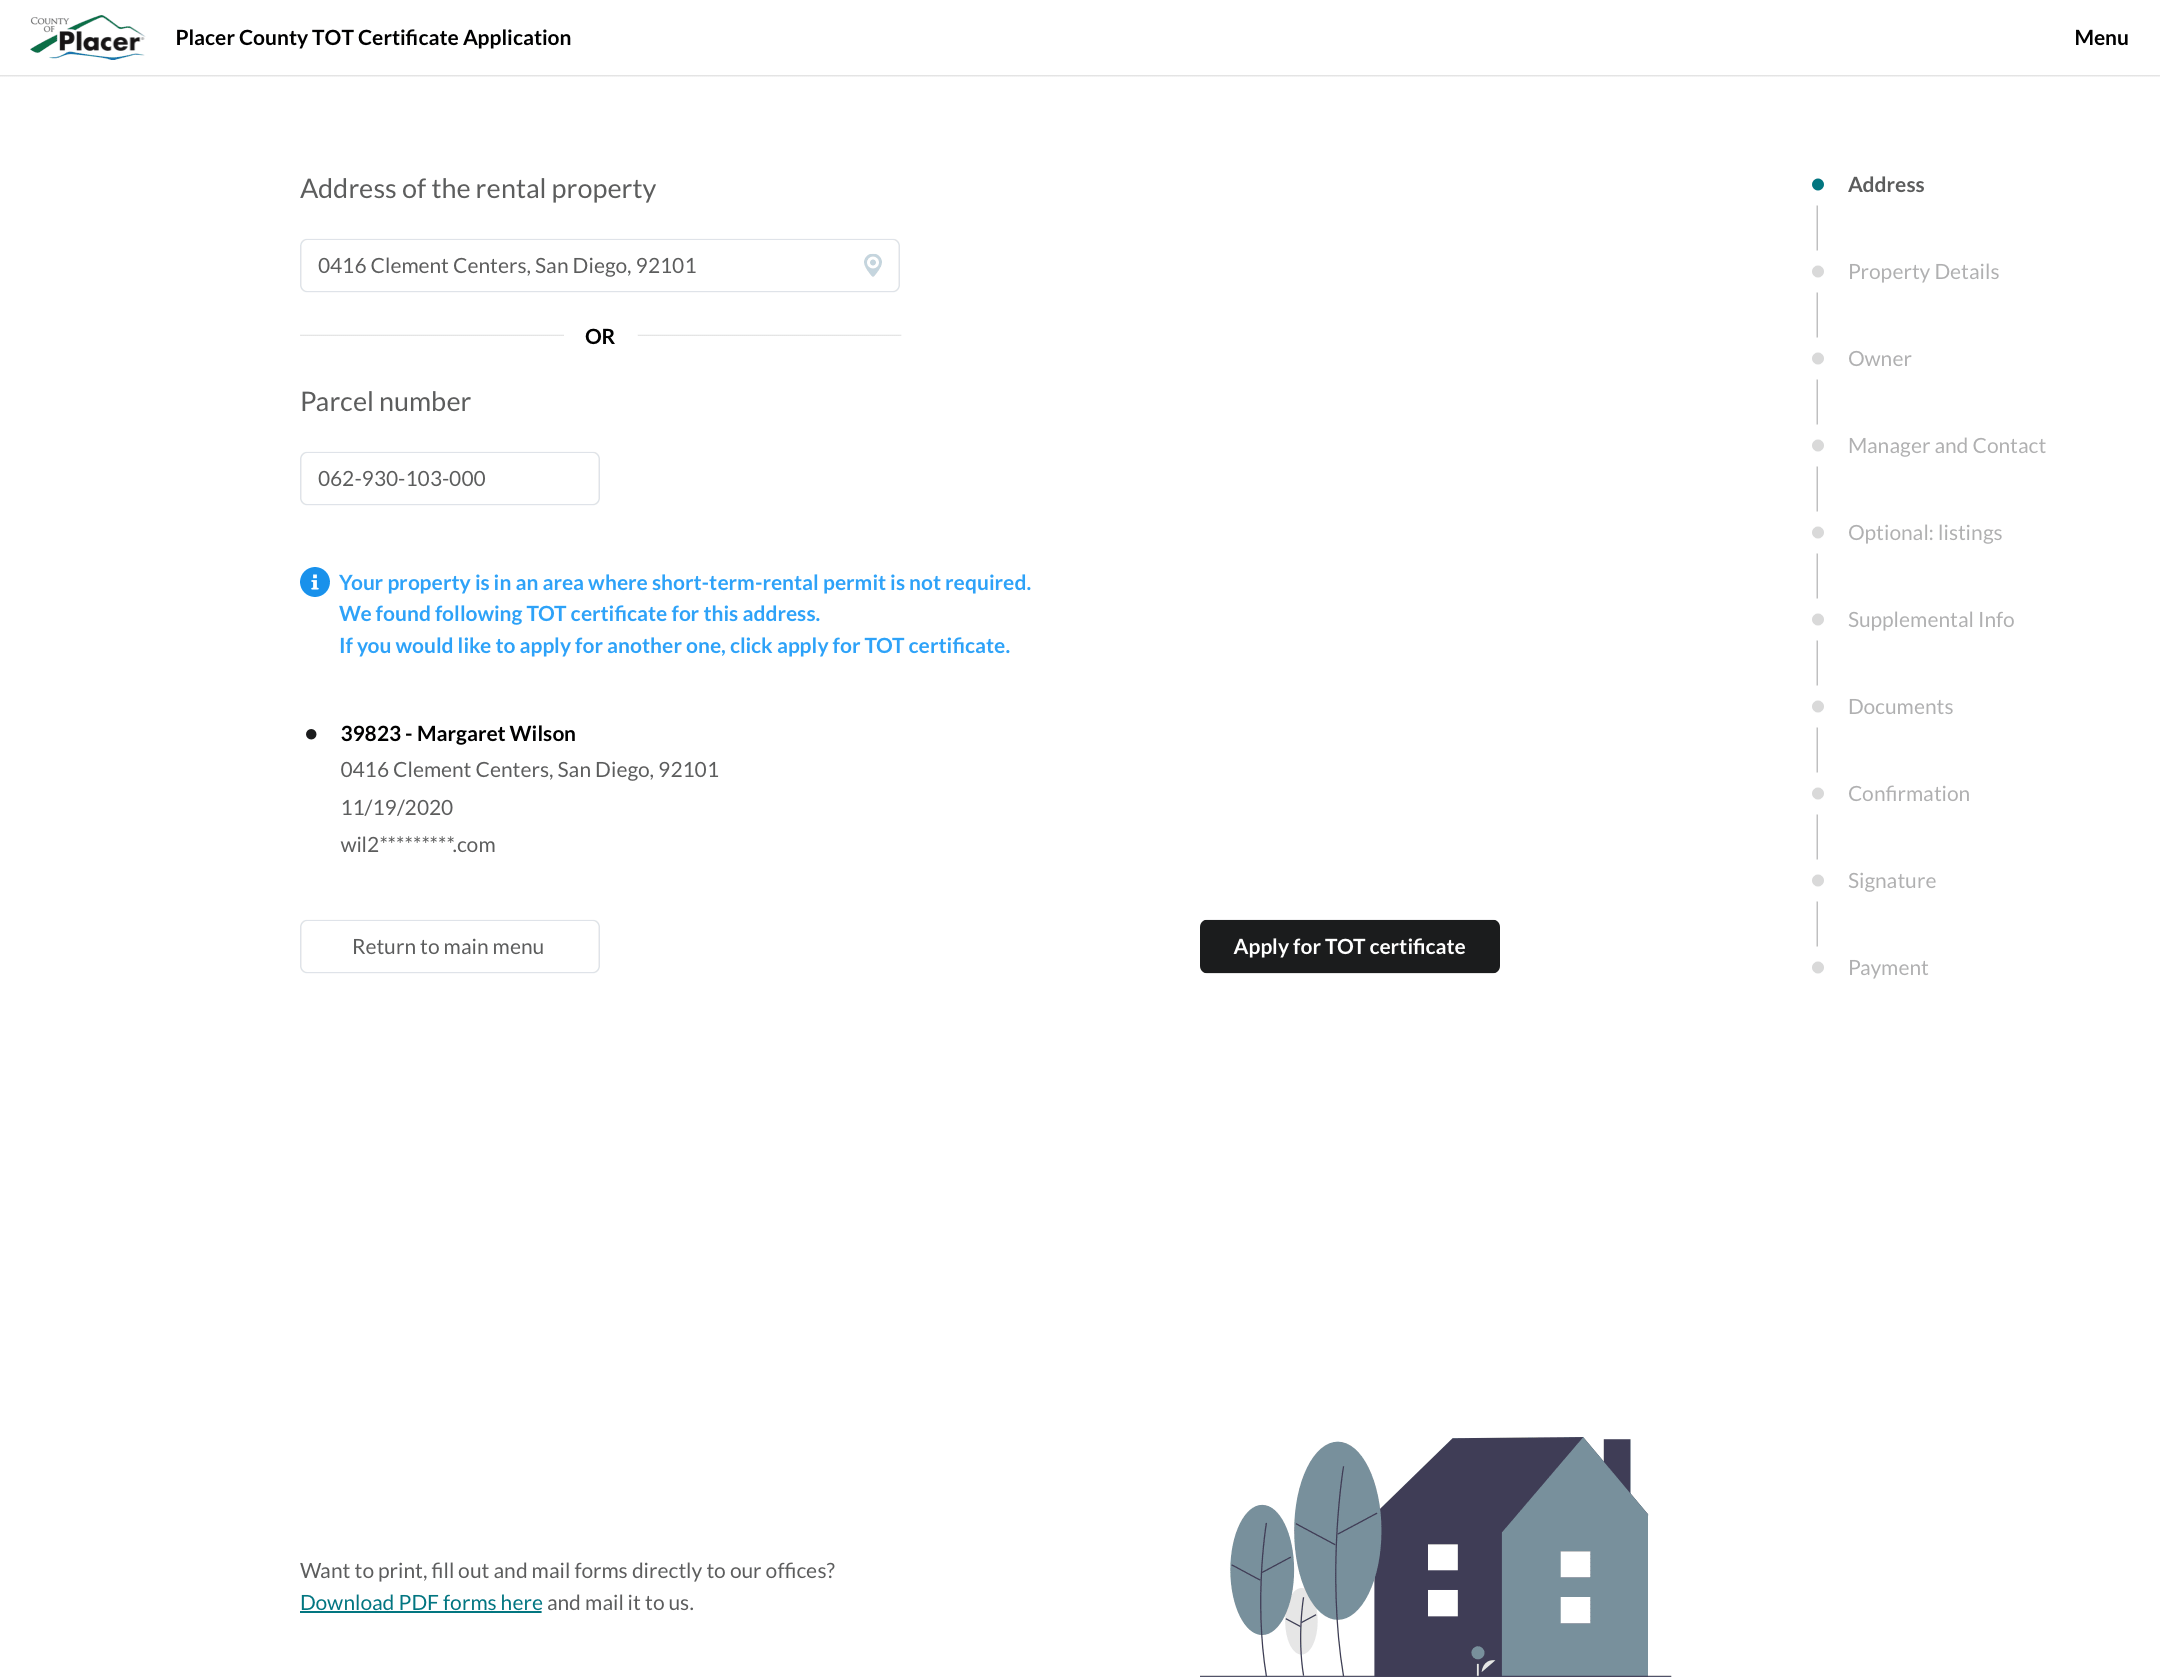Expand the Manager and Contact step
Image resolution: width=2160 pixels, height=1677 pixels.
tap(1817, 445)
